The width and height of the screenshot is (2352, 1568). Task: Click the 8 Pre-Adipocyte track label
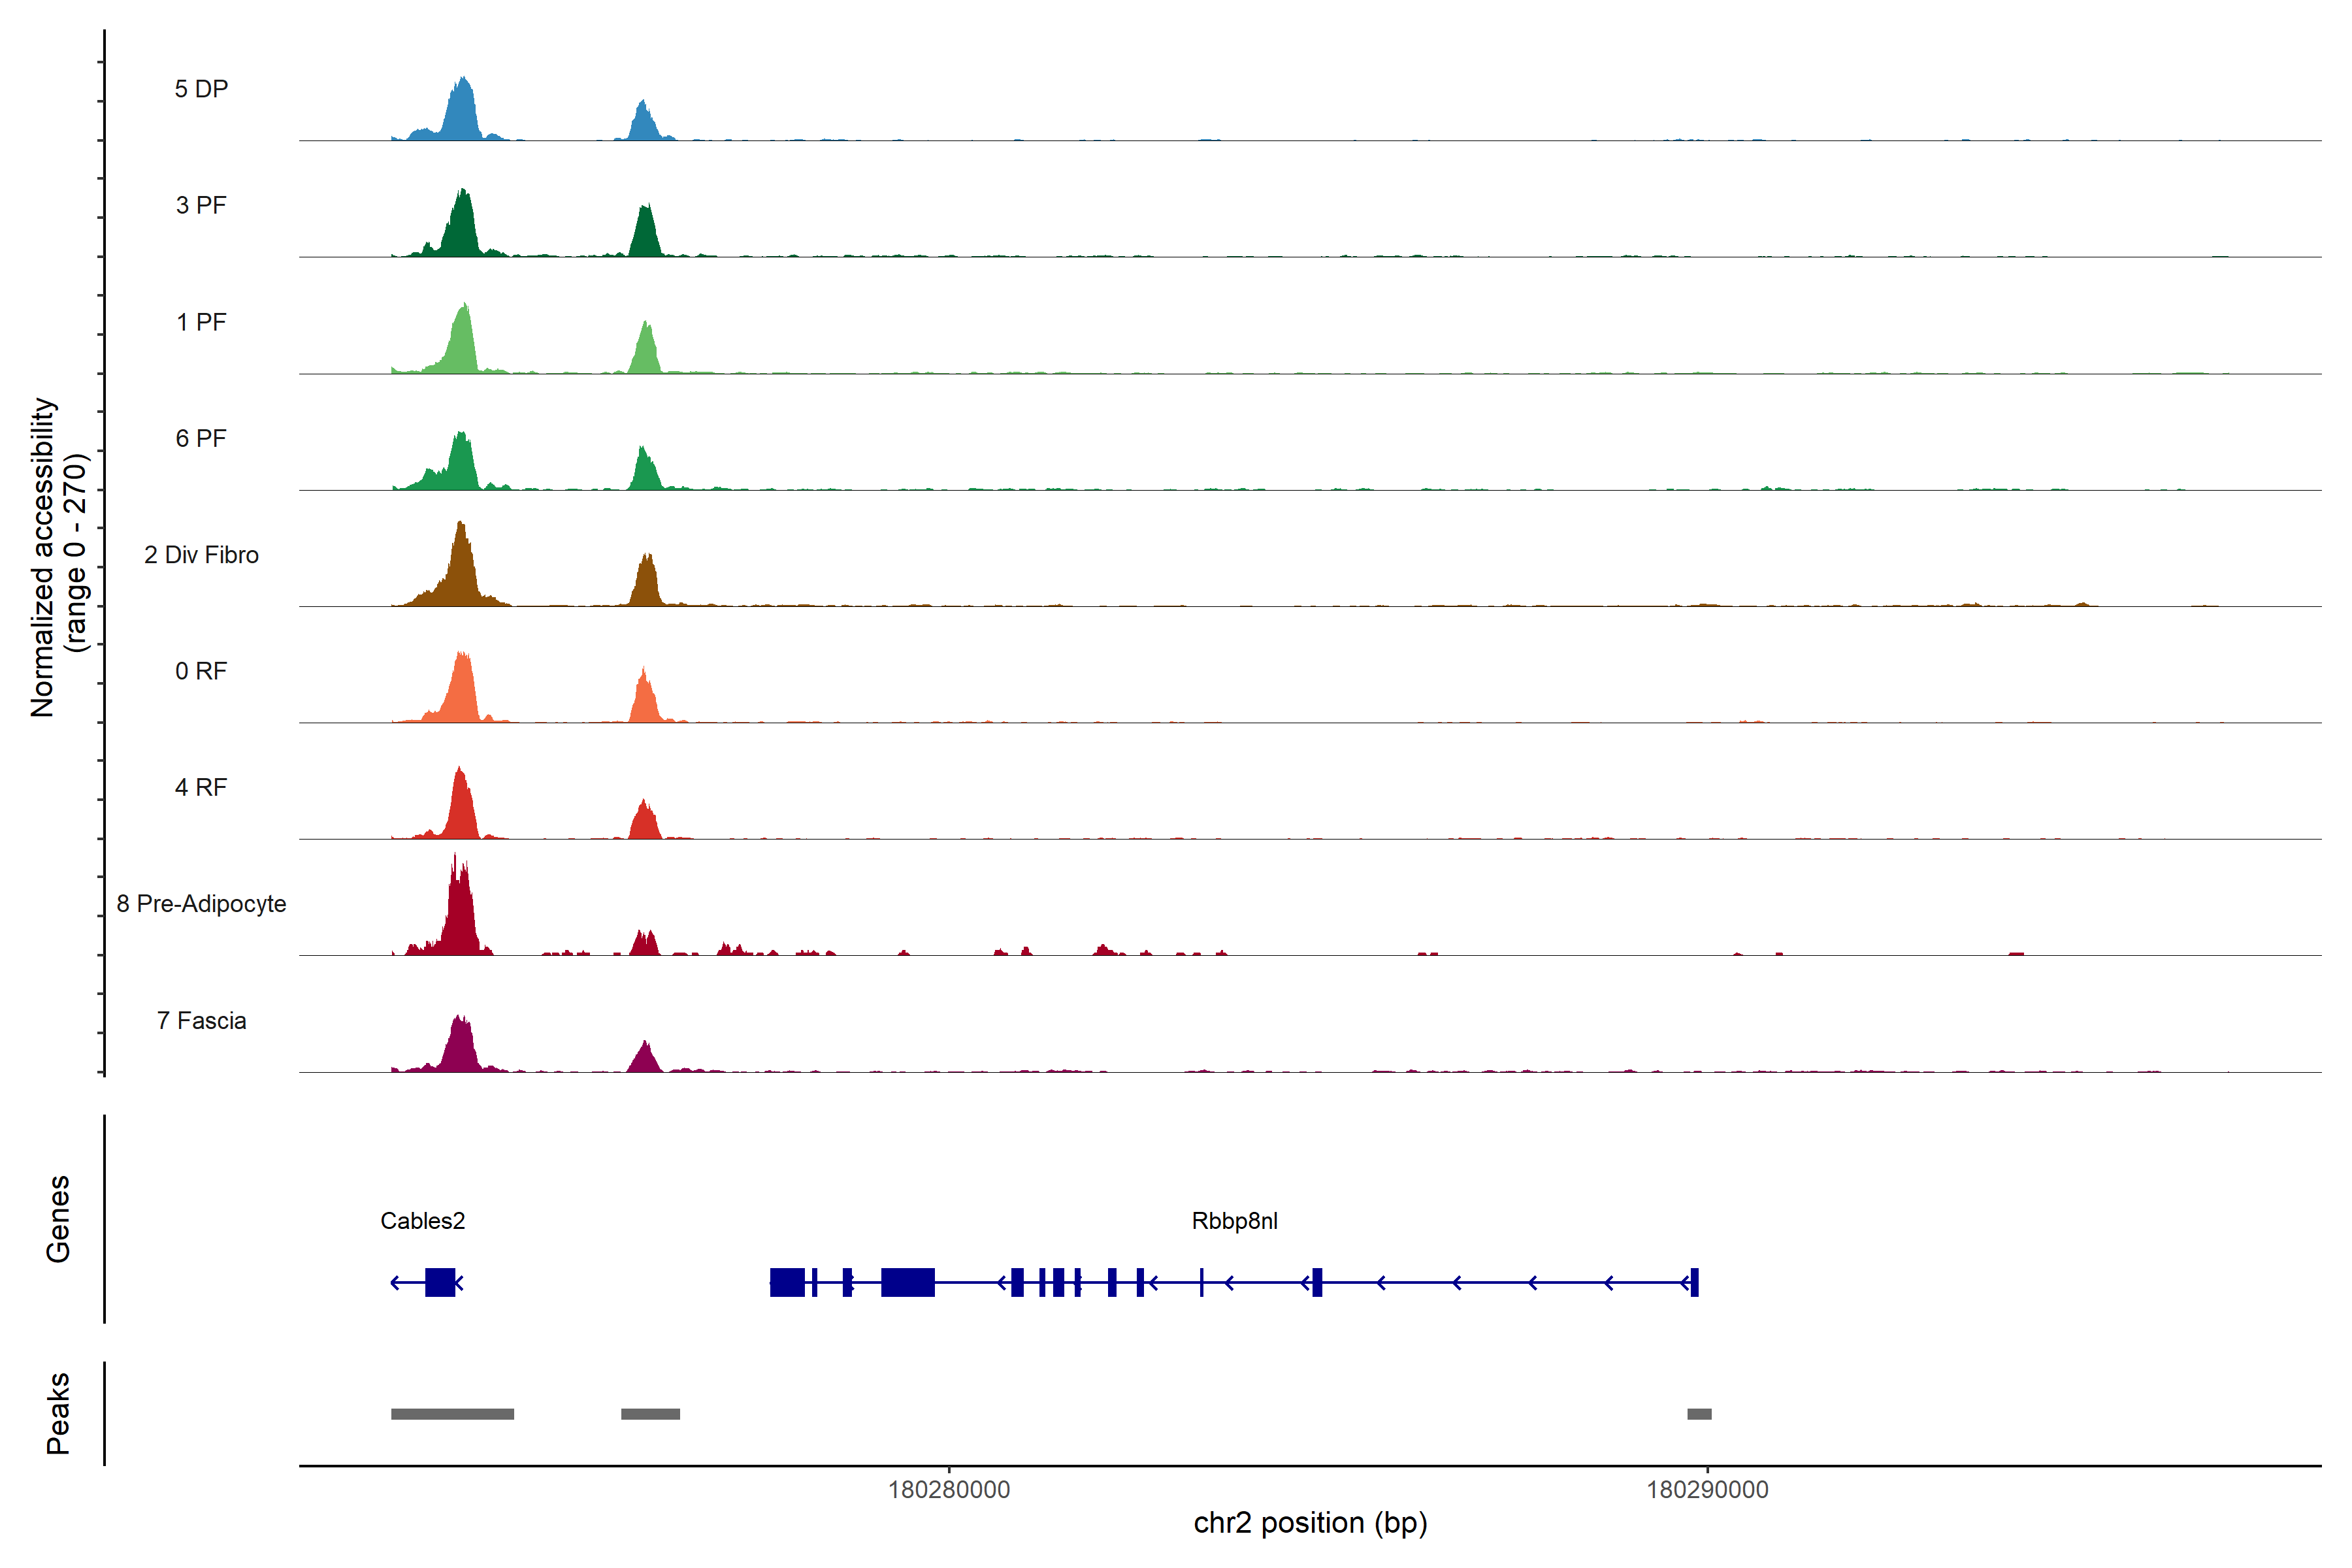click(201, 904)
